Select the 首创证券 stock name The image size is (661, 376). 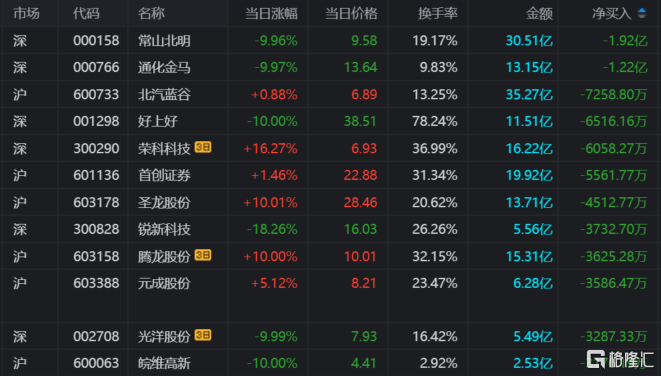pyautogui.click(x=164, y=175)
